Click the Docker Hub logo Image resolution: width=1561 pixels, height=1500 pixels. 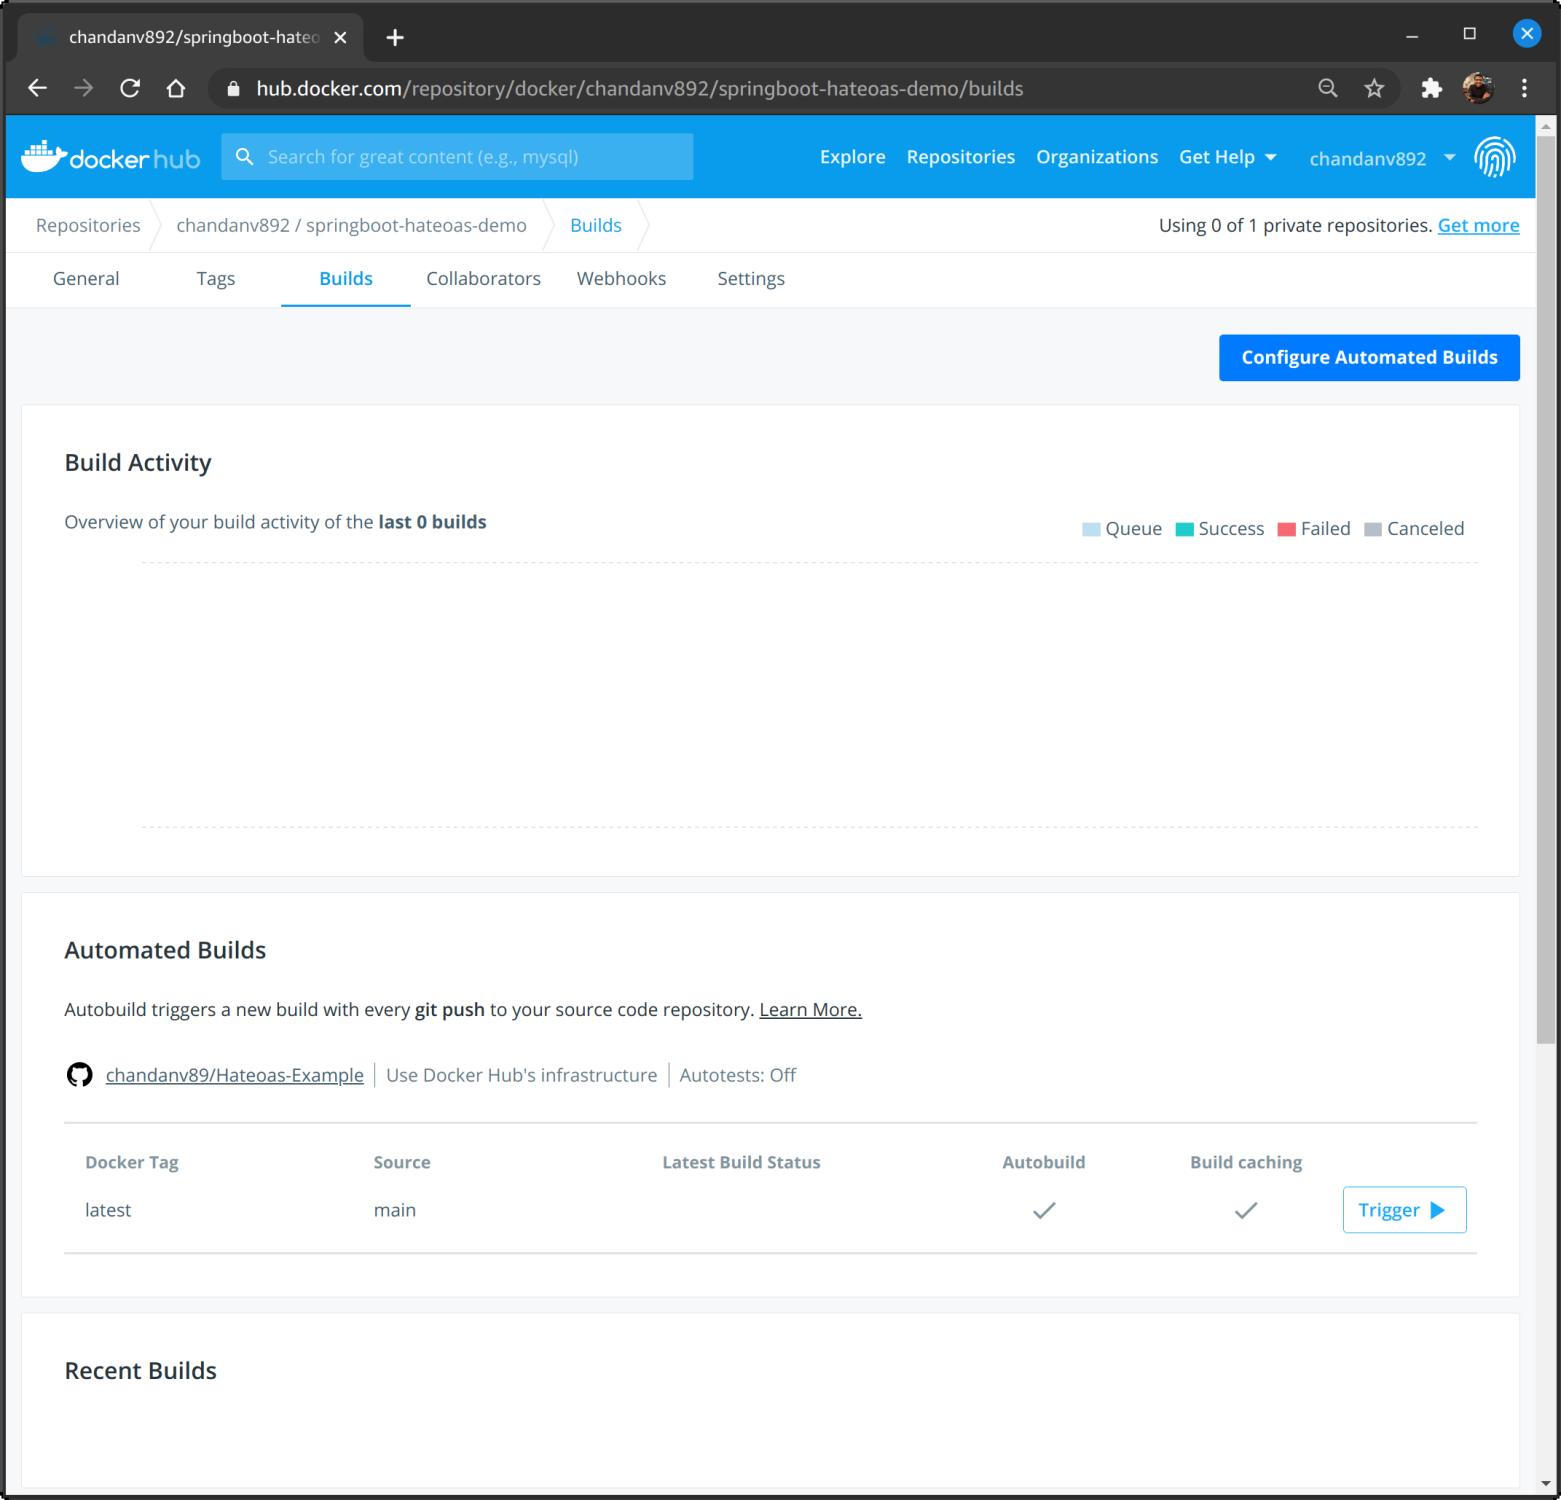[110, 156]
